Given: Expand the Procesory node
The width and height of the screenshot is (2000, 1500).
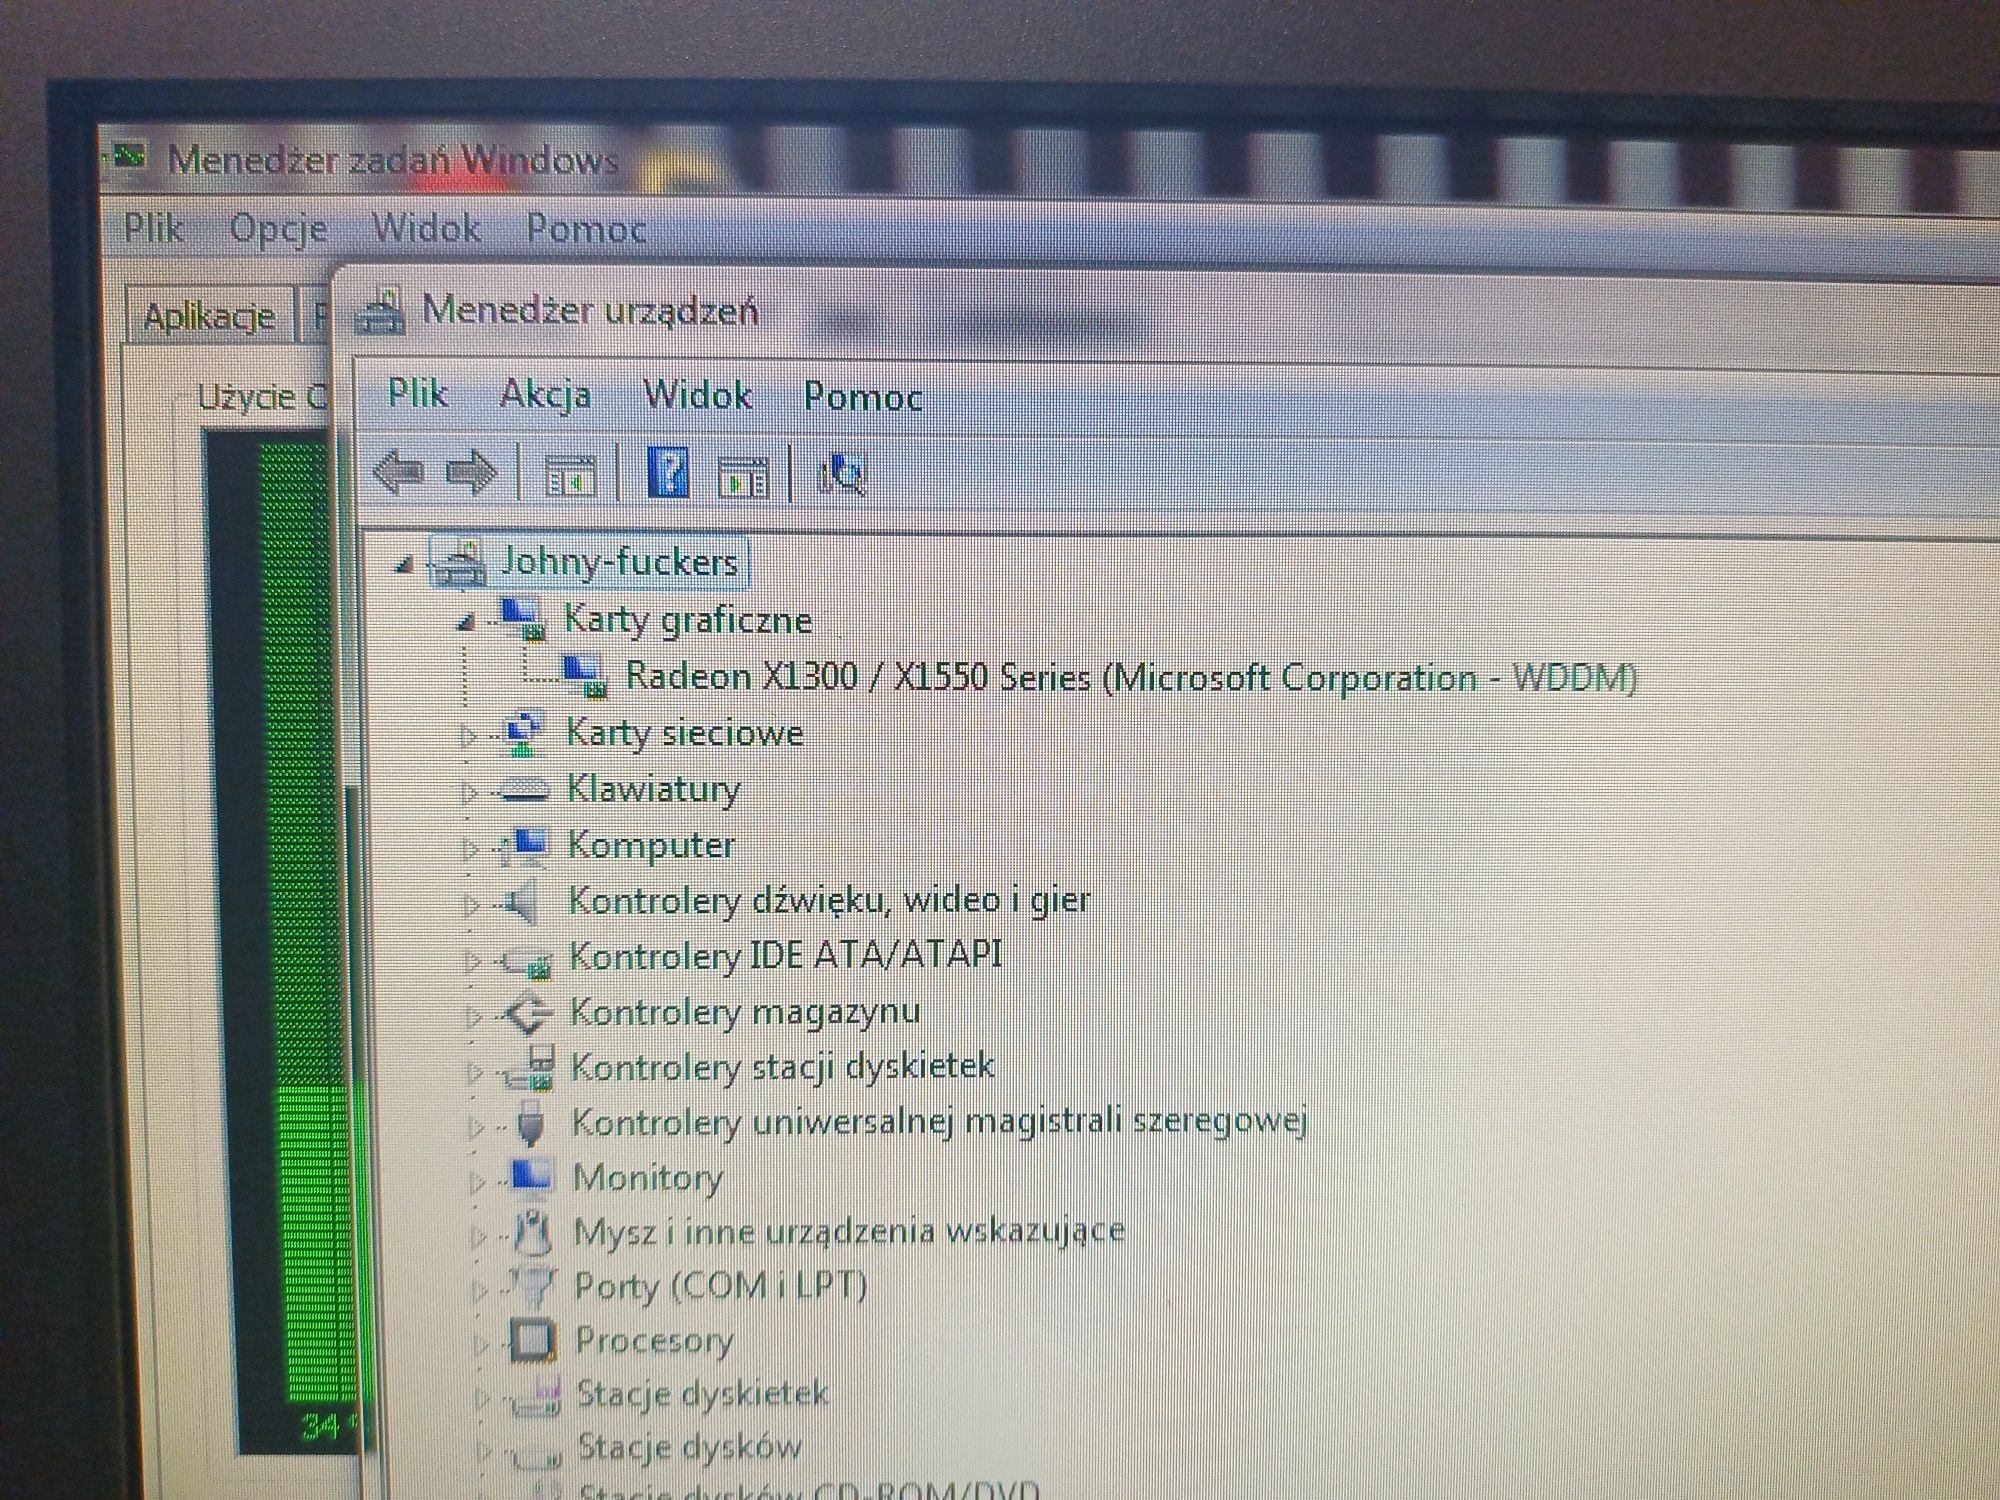Looking at the screenshot, I should tap(481, 1343).
